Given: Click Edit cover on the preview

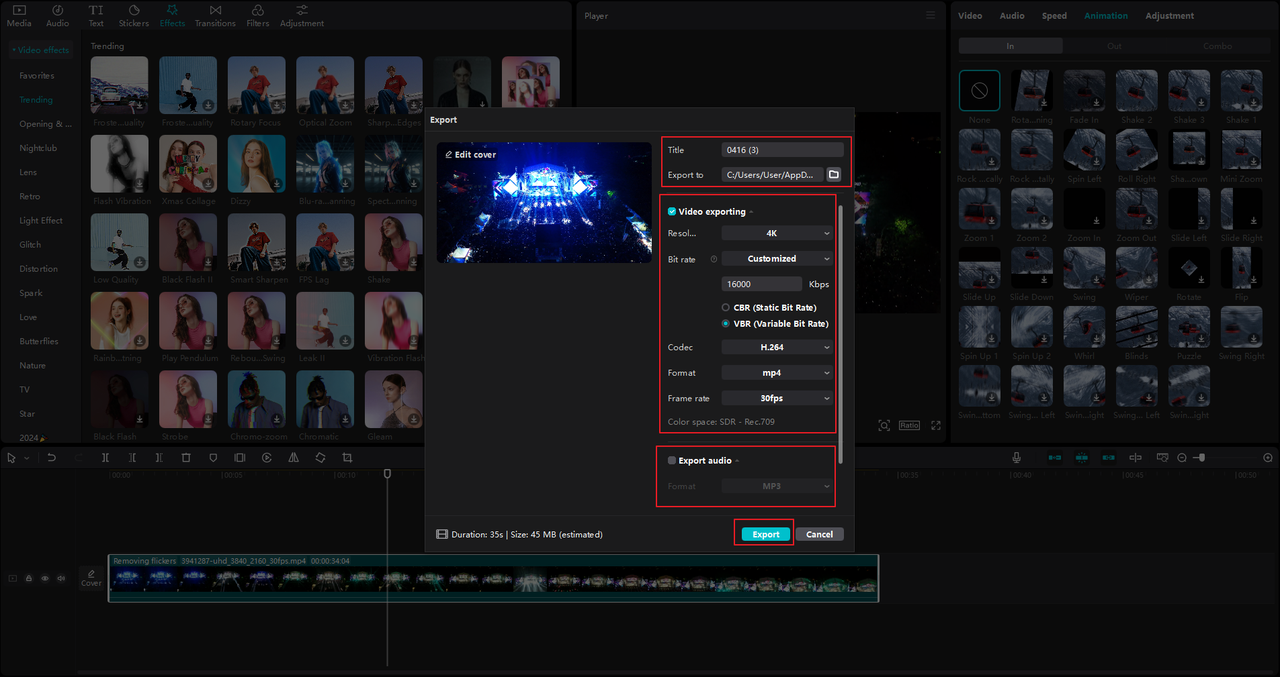Looking at the screenshot, I should point(470,155).
